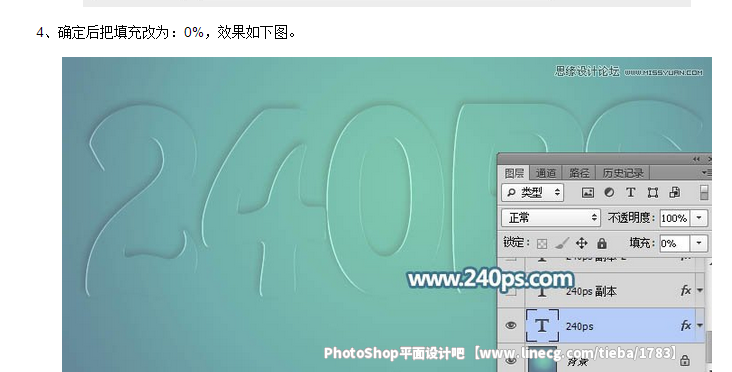Toggle visibility of the 背景 layer
This screenshot has width=732, height=372.
pos(511,360)
